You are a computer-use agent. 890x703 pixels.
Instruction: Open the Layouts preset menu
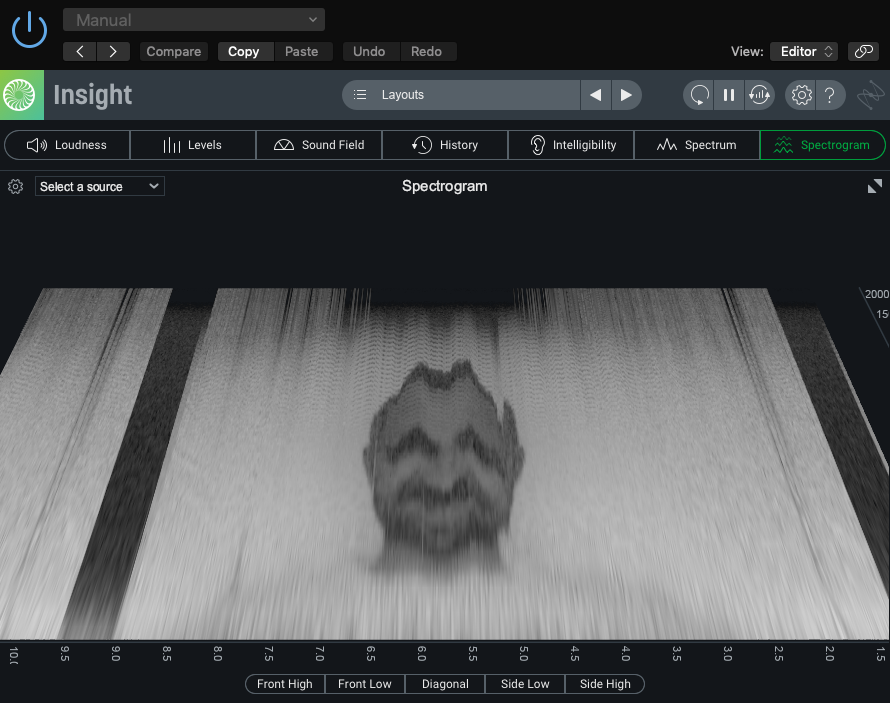pyautogui.click(x=461, y=95)
